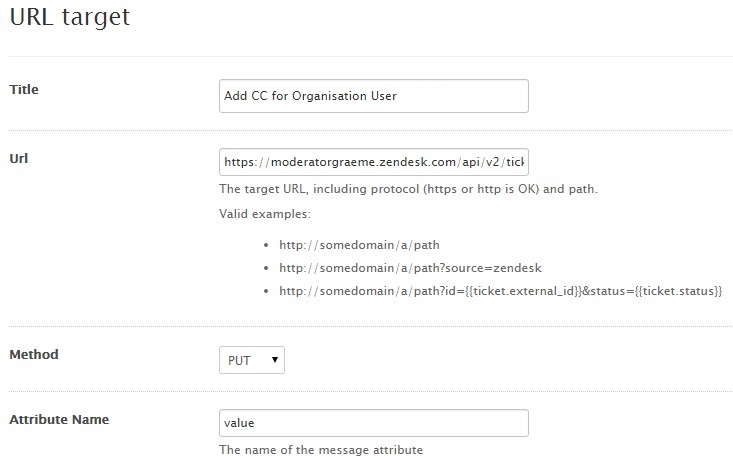The width and height of the screenshot is (733, 456).
Task: Click the 'Attribute Name' field label
Action: [x=59, y=420]
